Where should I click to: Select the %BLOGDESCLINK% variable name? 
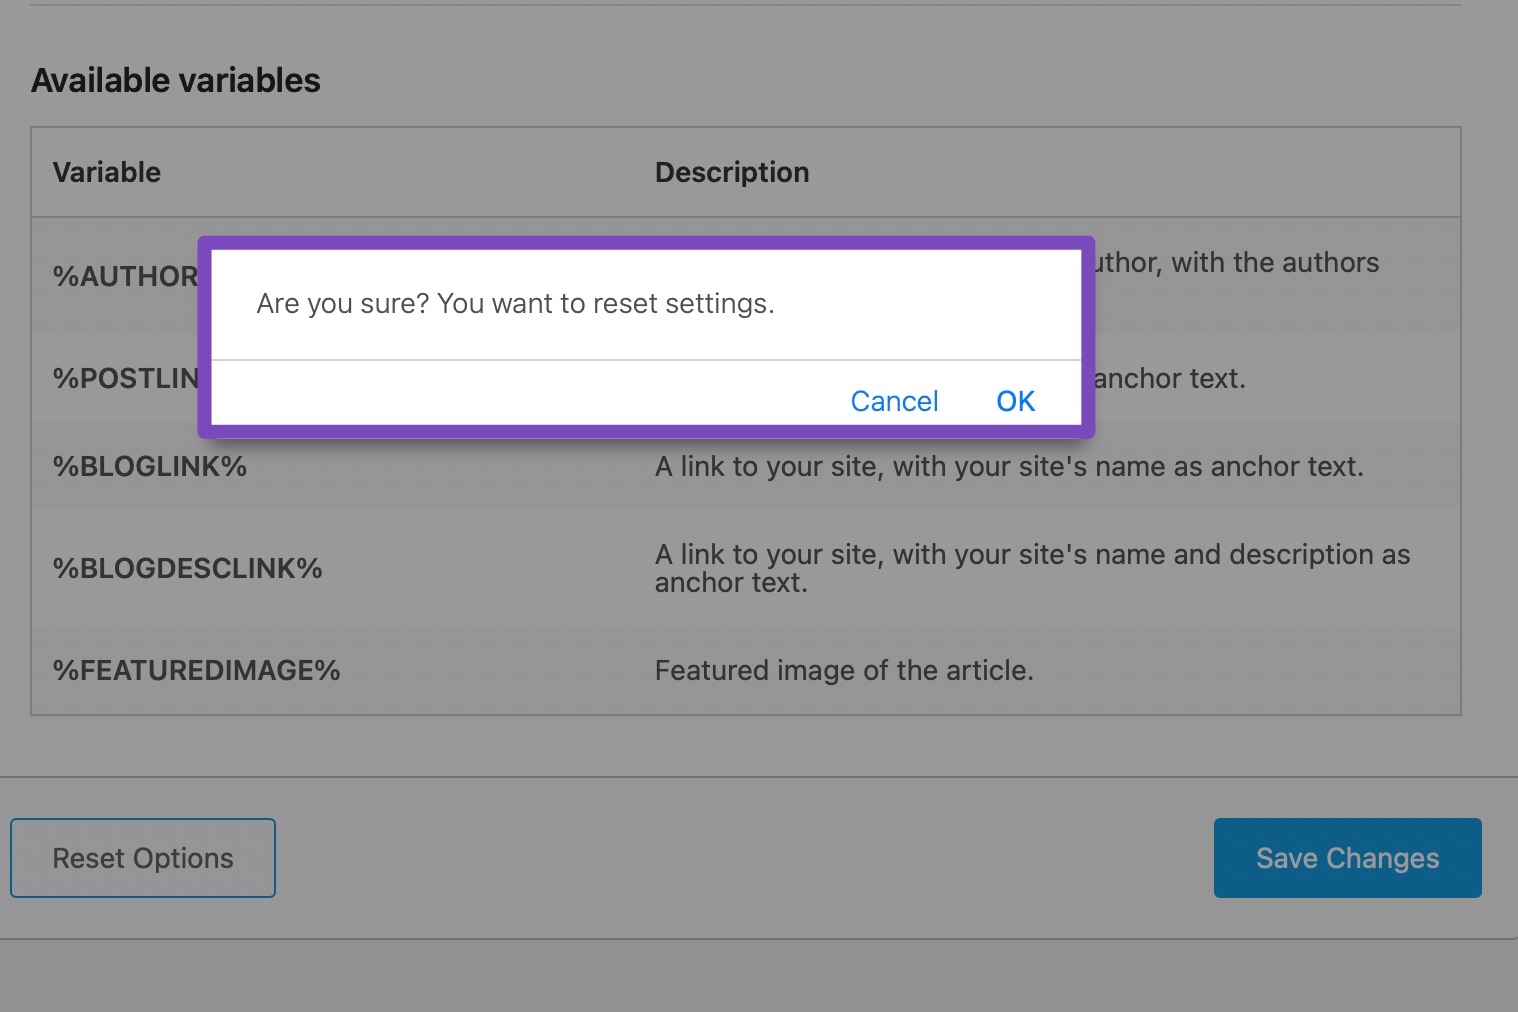[x=188, y=568]
